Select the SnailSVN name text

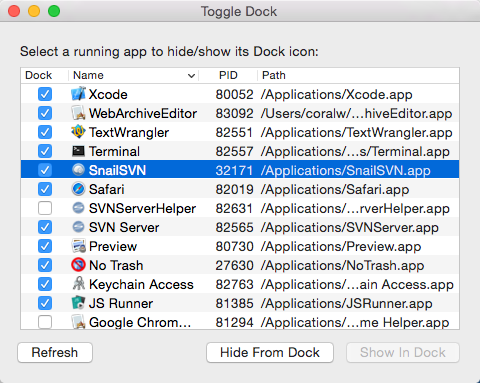pos(118,170)
